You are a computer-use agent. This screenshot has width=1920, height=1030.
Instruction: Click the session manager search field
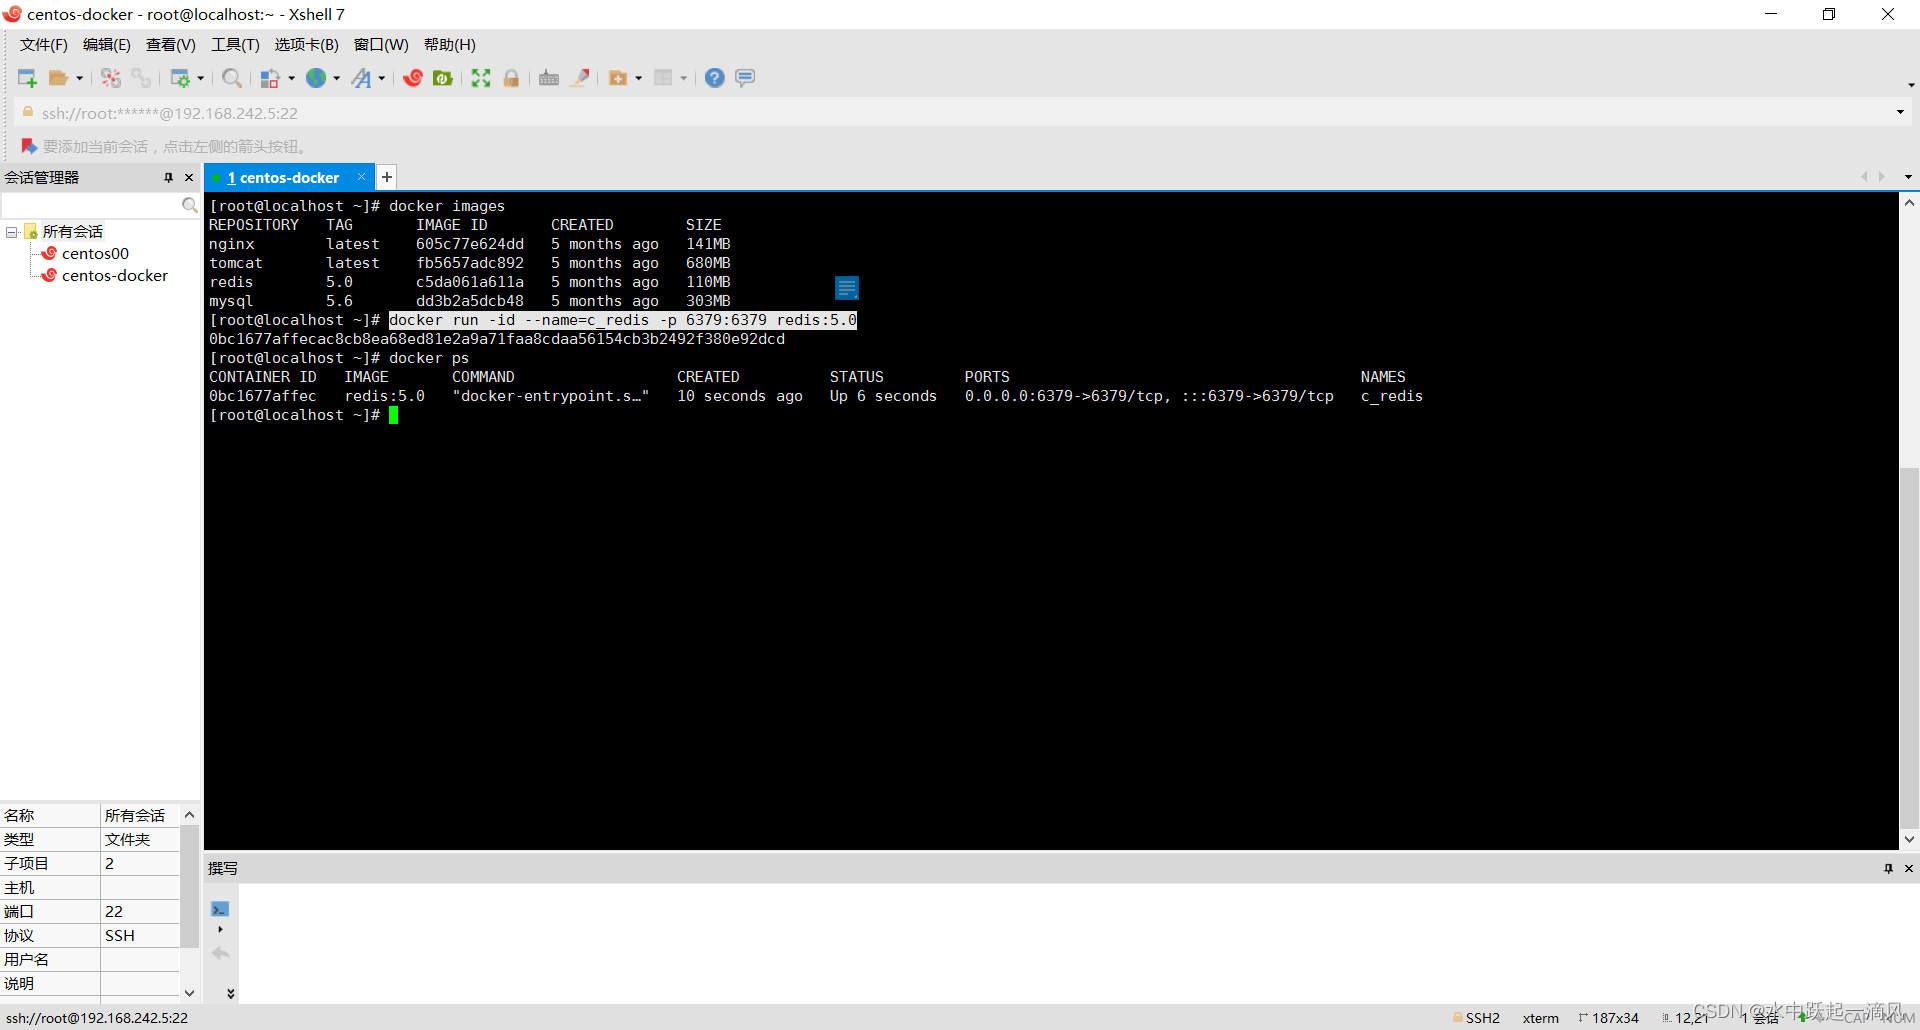(x=91, y=205)
